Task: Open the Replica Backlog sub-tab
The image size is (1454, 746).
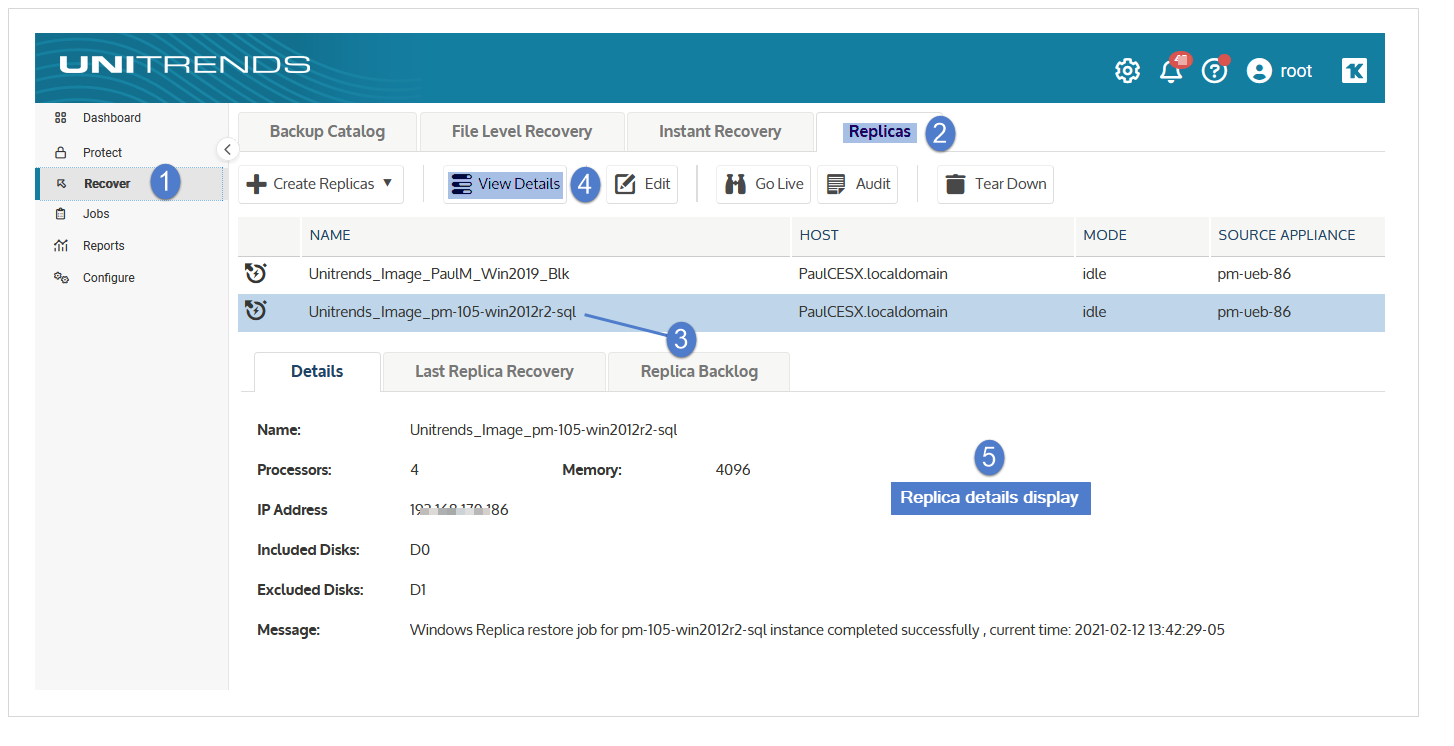Action: tap(699, 371)
